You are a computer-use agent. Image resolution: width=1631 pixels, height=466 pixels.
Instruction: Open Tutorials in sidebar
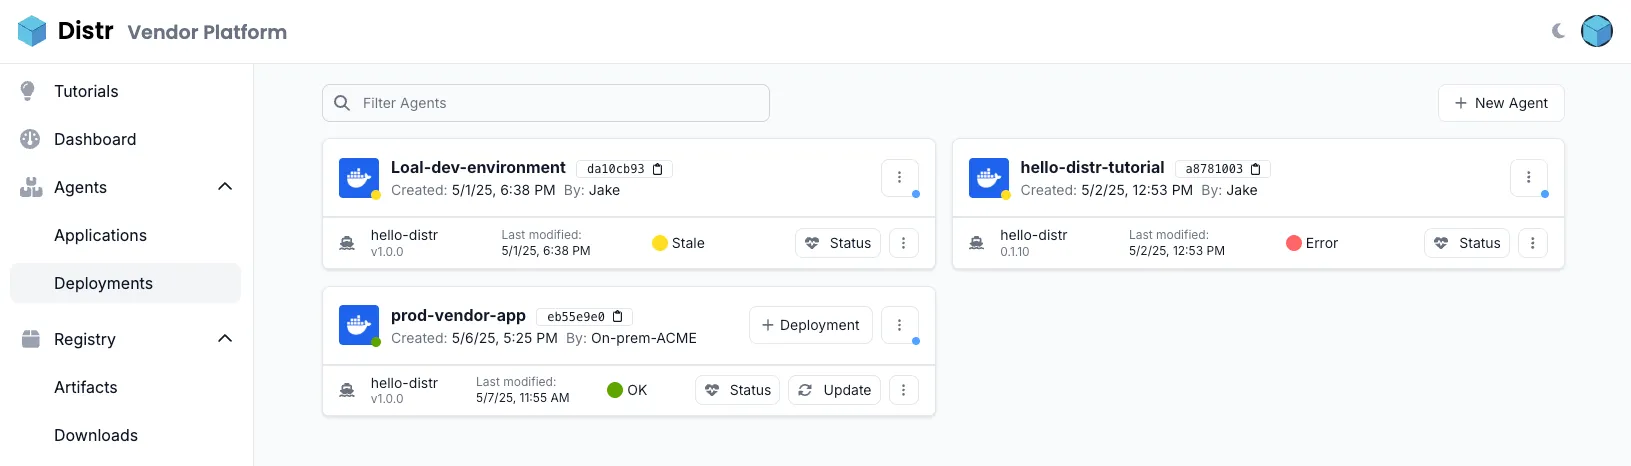86,91
